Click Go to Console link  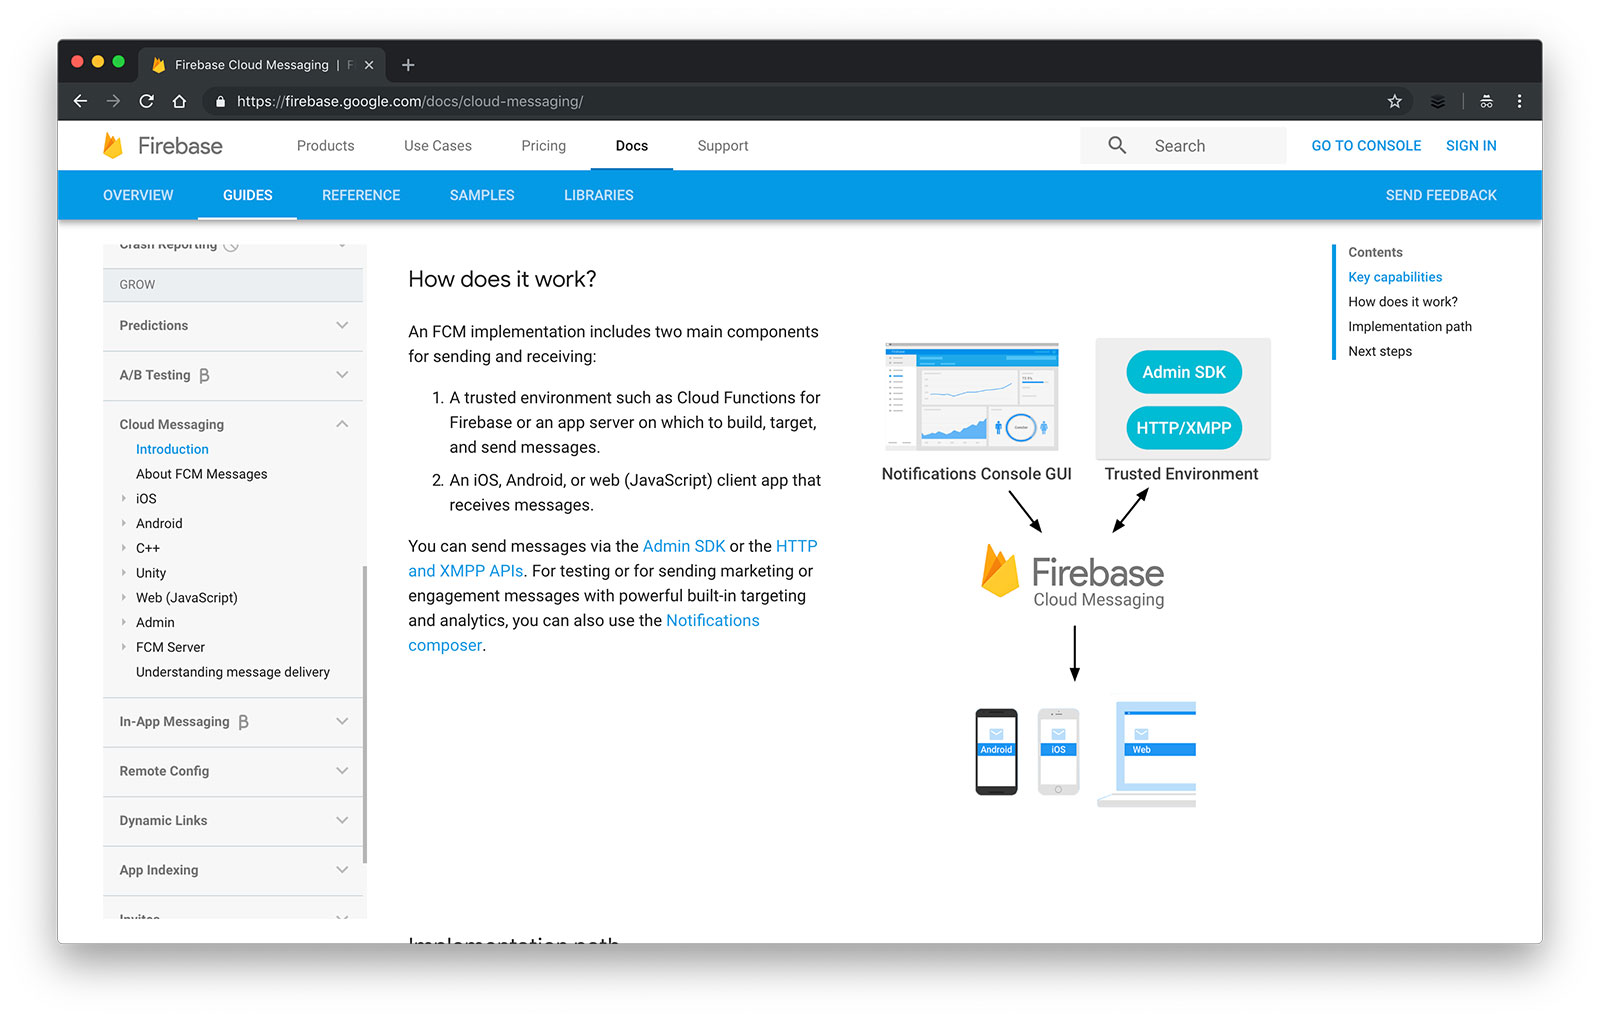[x=1366, y=146]
